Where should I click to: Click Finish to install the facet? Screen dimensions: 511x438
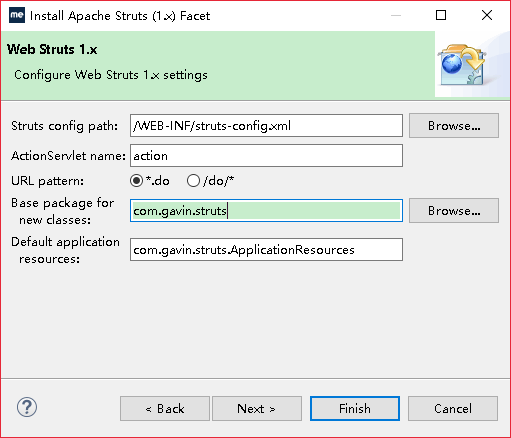[x=355, y=408]
